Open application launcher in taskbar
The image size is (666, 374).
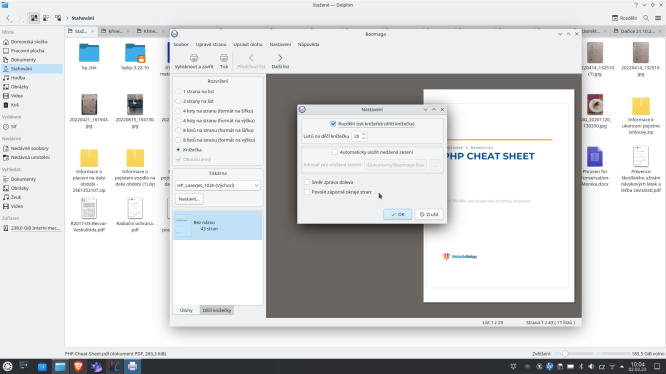[x=7, y=366]
